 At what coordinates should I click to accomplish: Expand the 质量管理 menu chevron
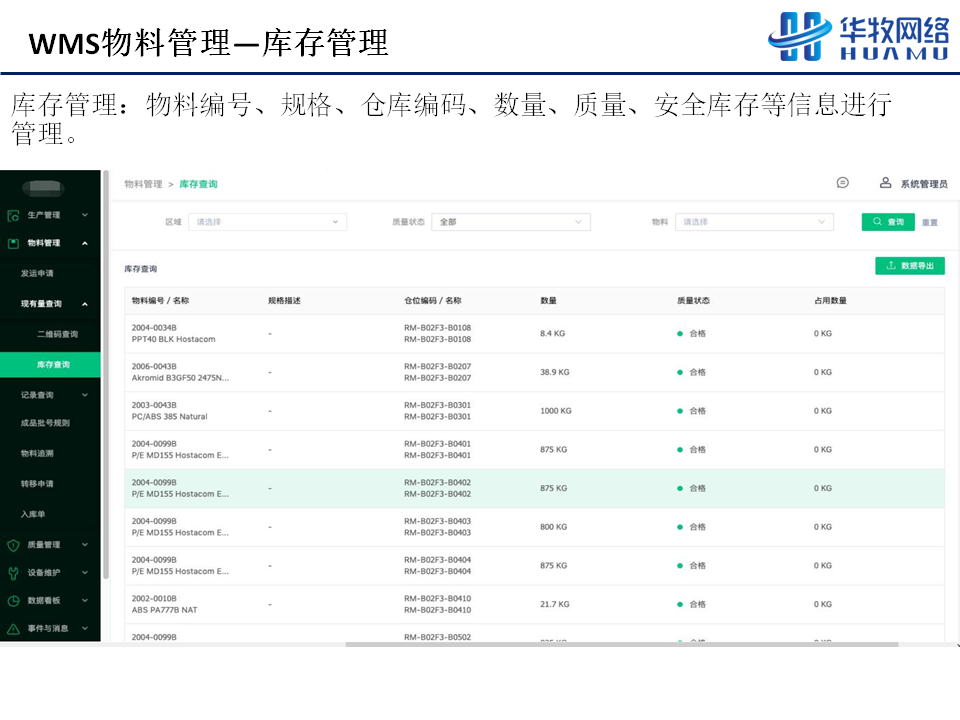pos(85,545)
